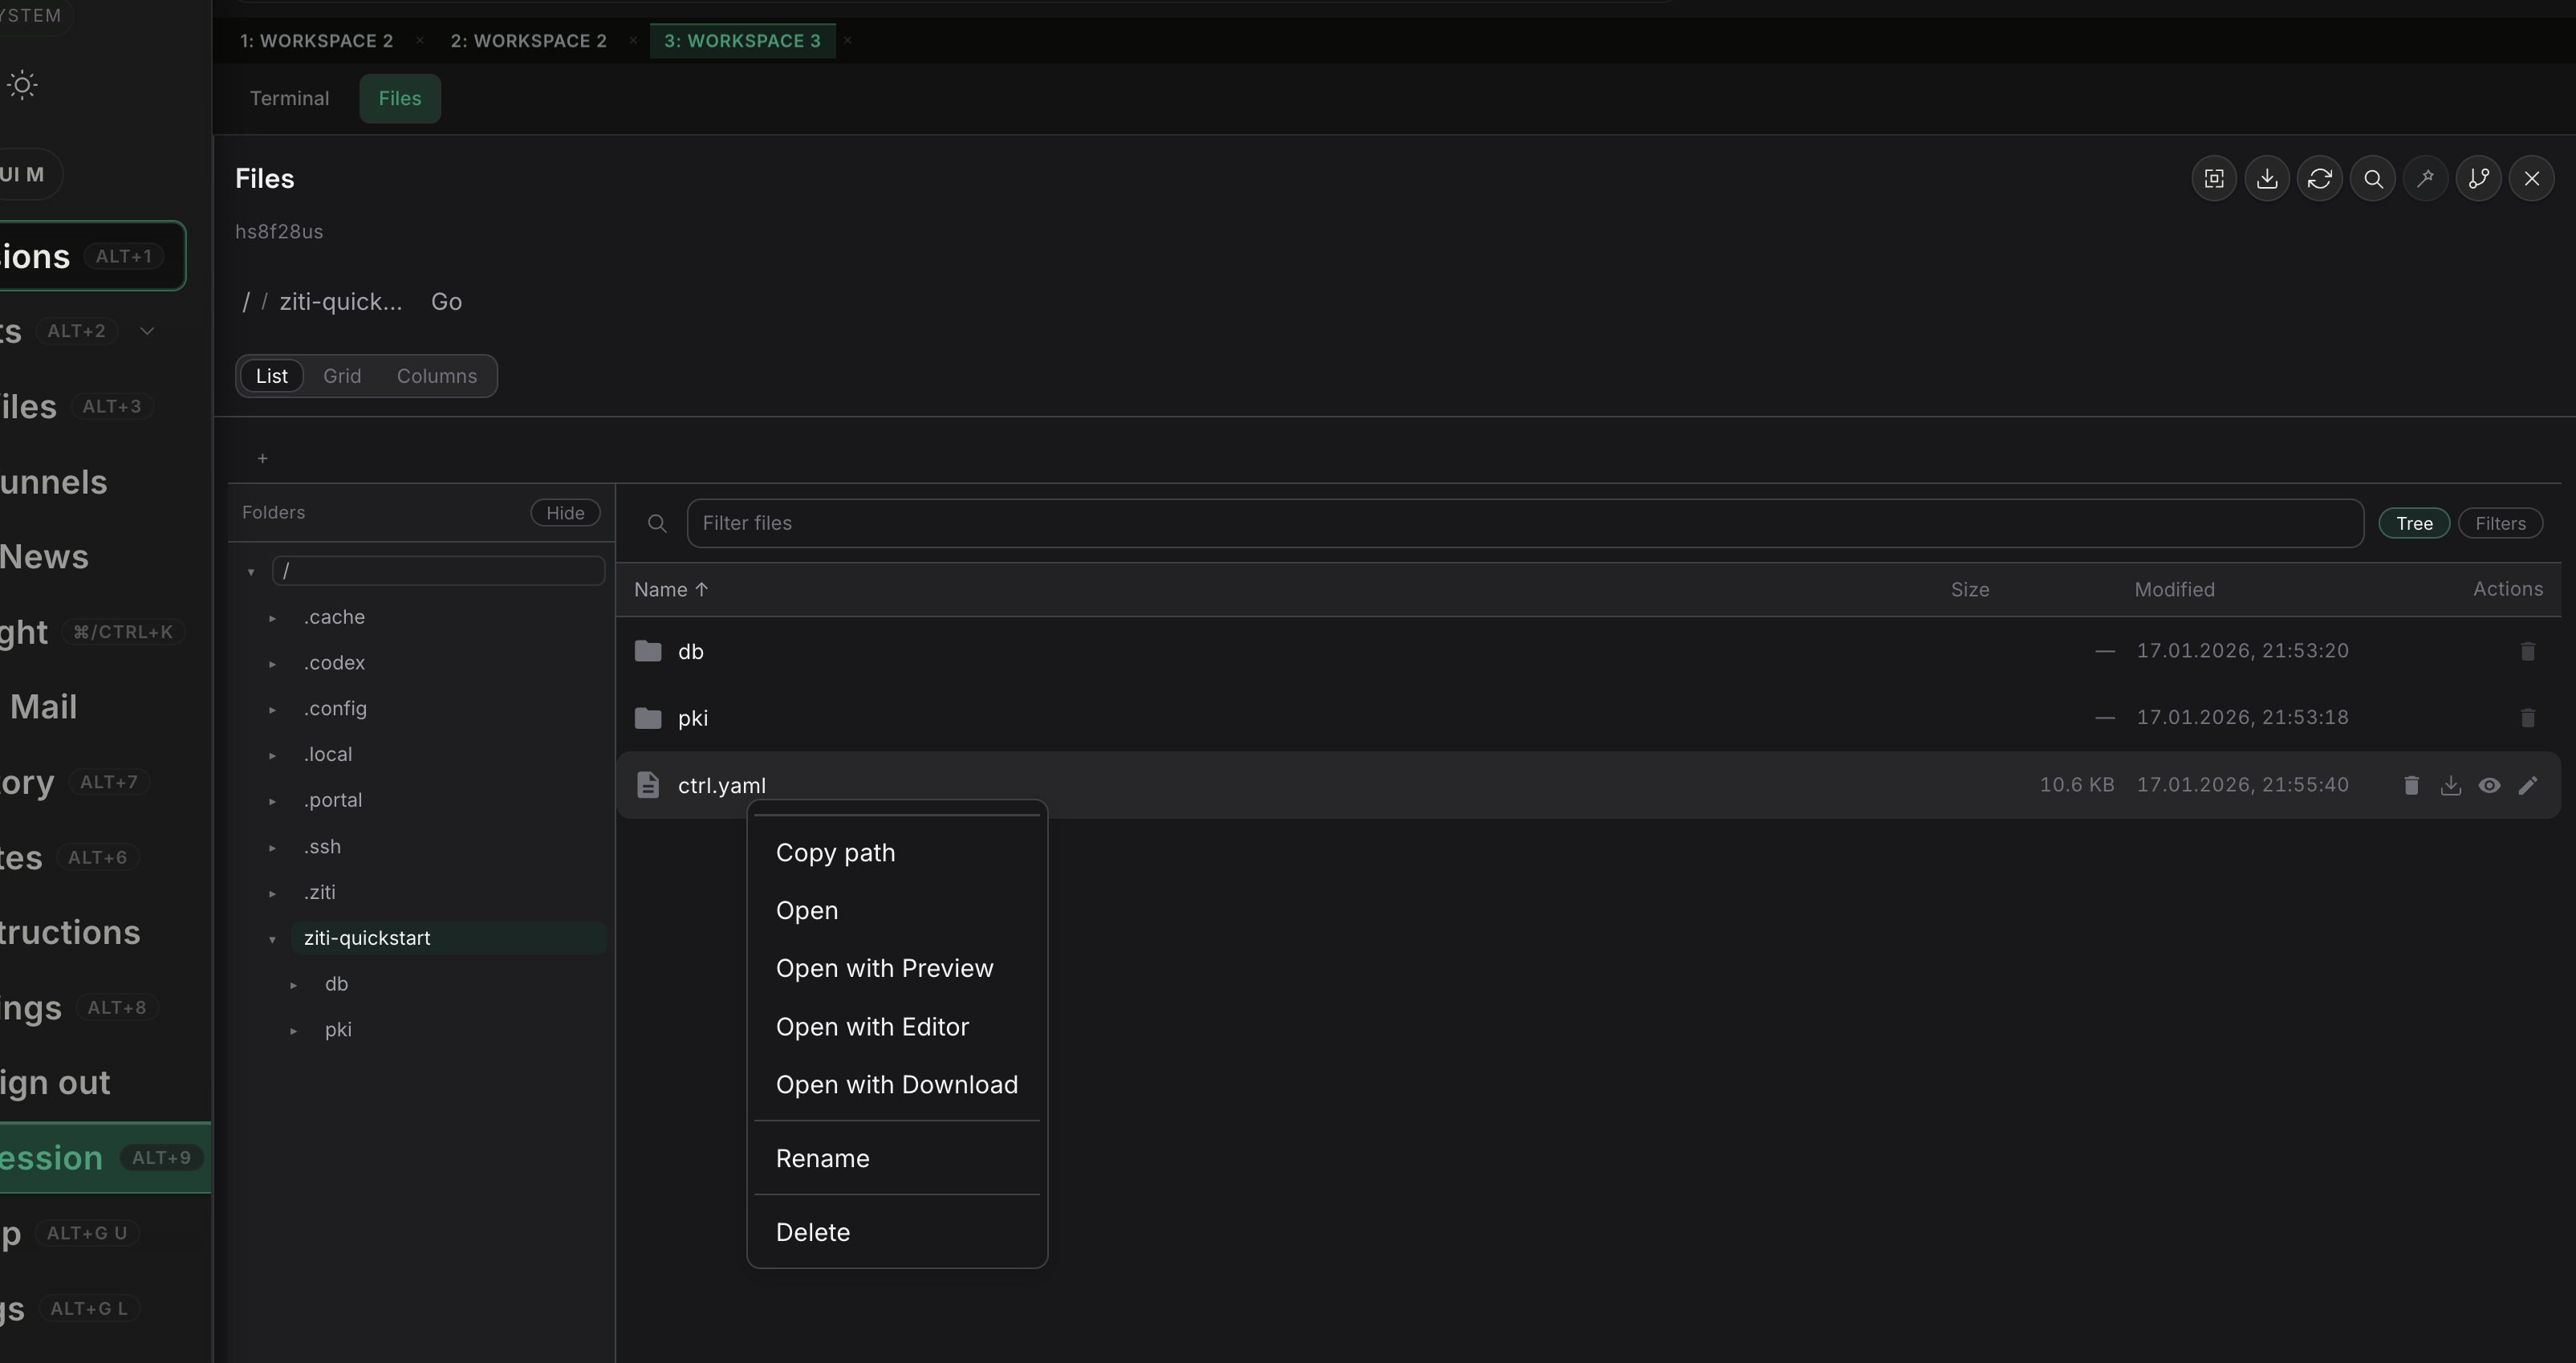Click the magic wand icon in the toolbar
The image size is (2576, 1363).
(x=2425, y=178)
